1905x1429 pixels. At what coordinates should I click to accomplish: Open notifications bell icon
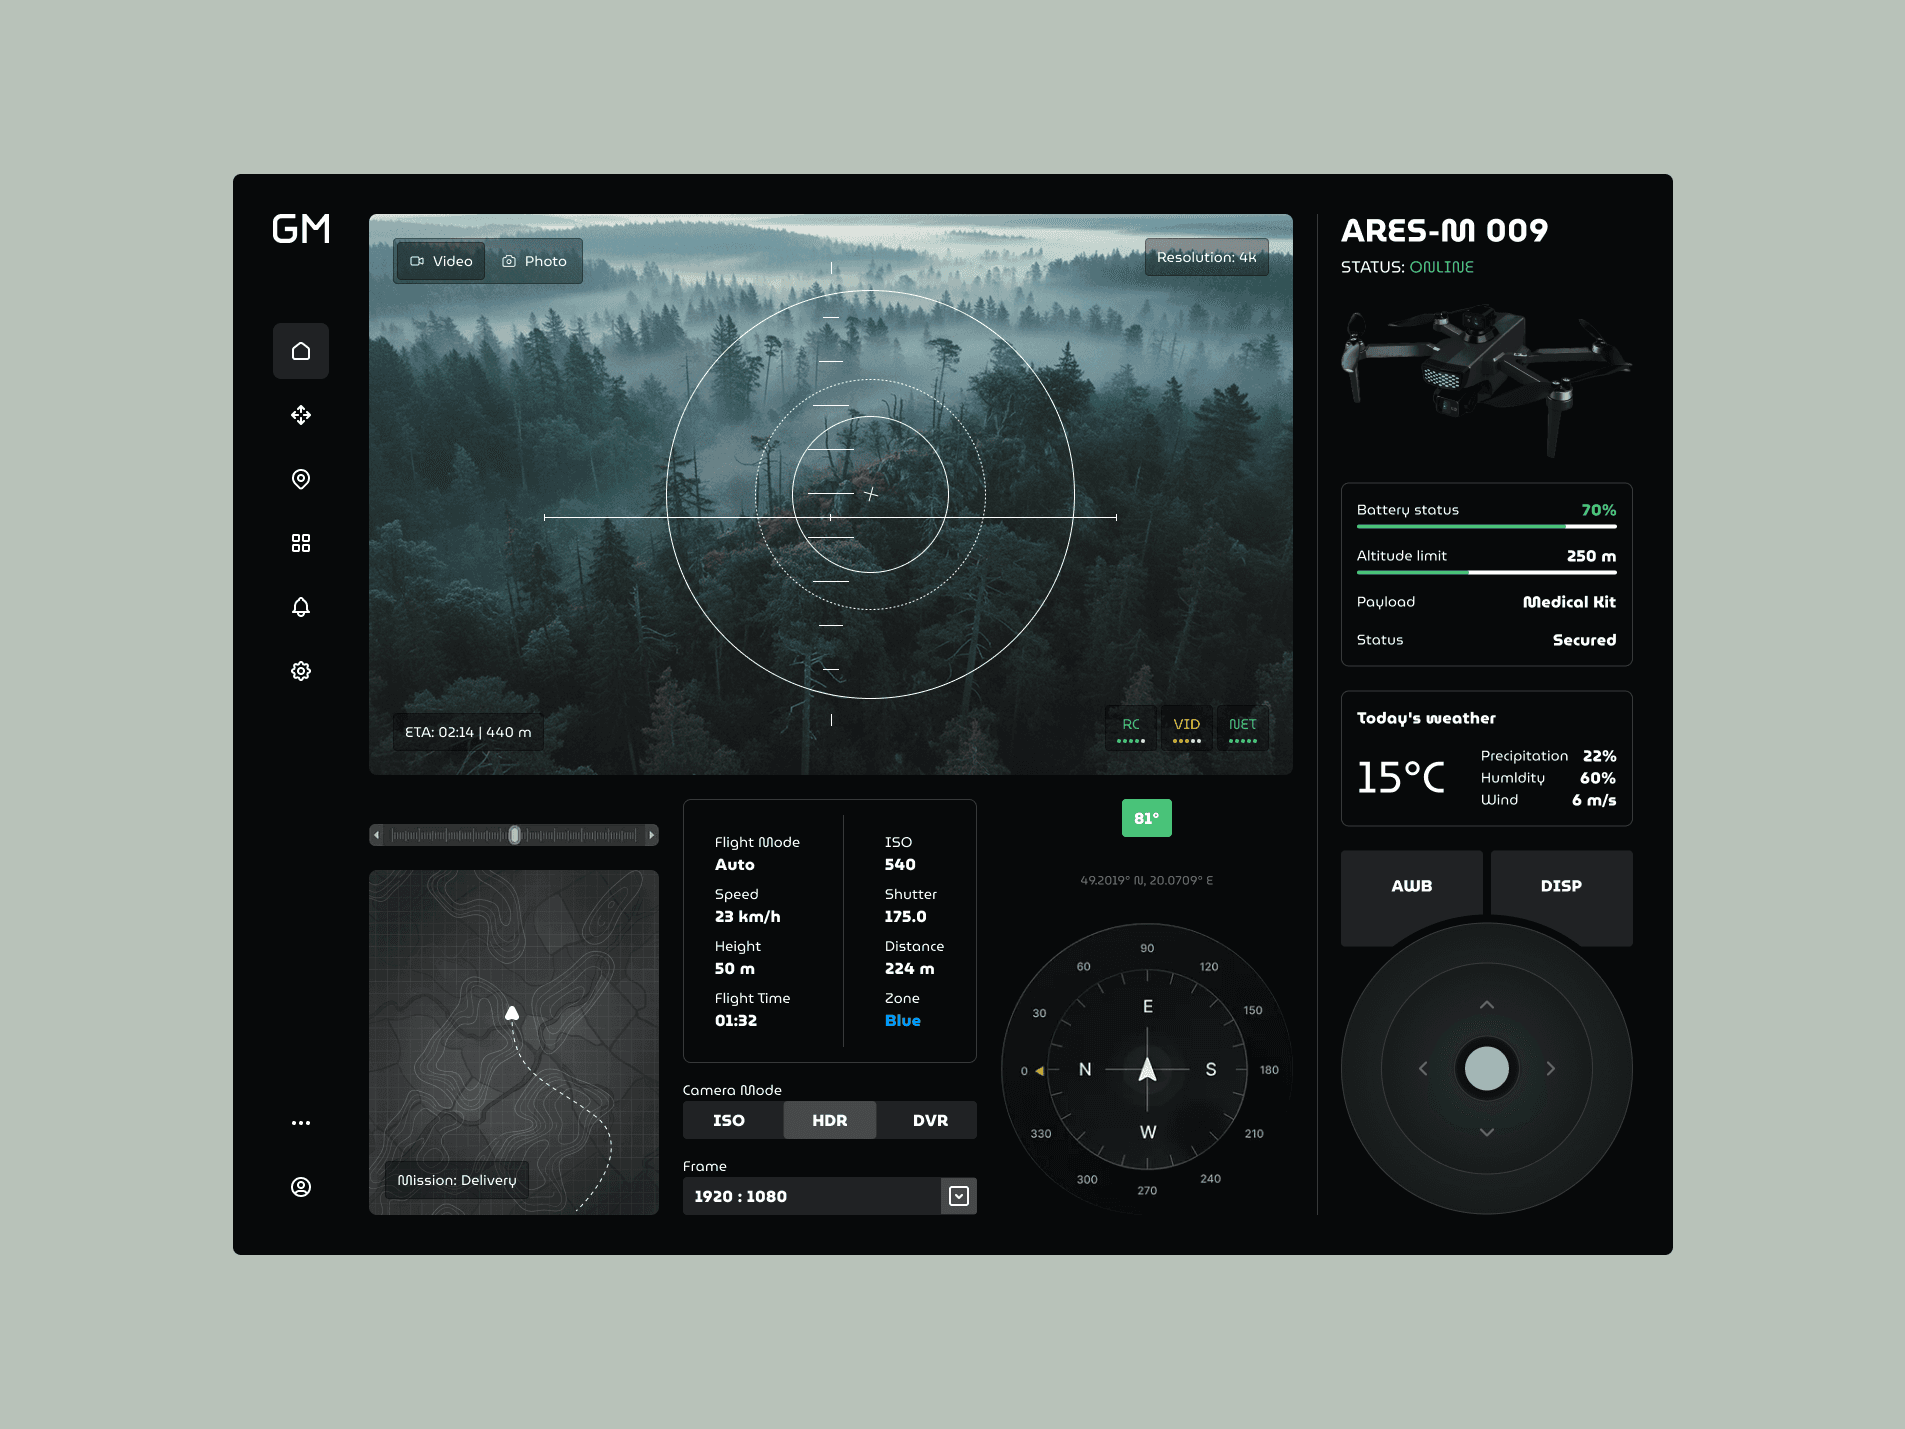click(301, 607)
